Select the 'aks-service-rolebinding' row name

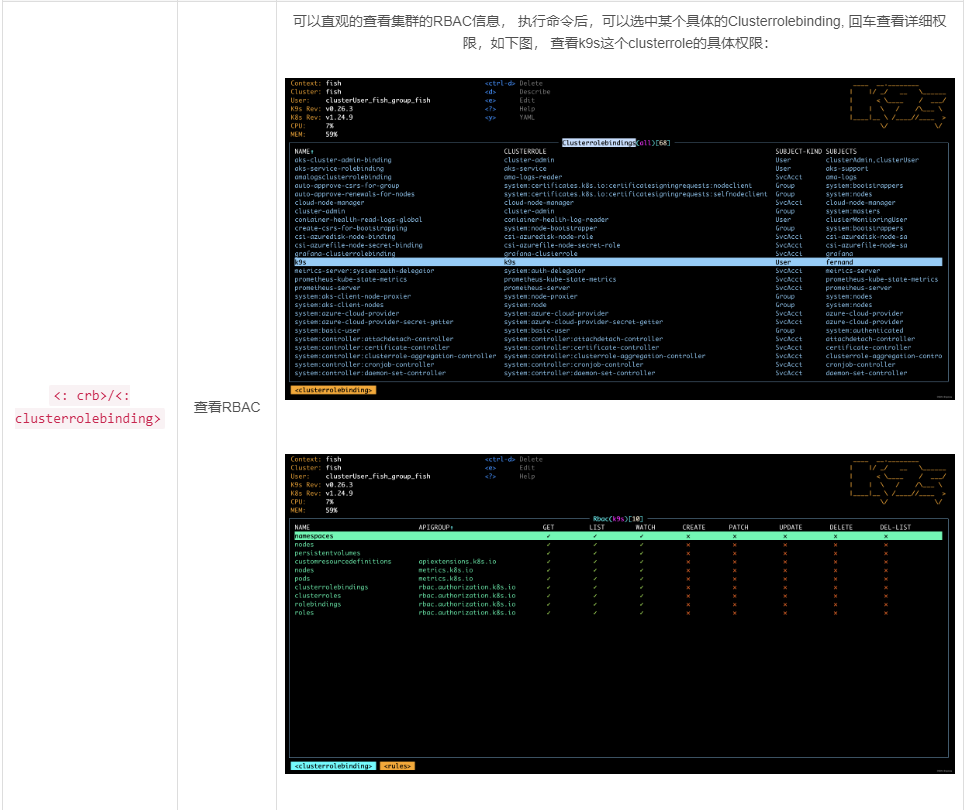click(339, 168)
